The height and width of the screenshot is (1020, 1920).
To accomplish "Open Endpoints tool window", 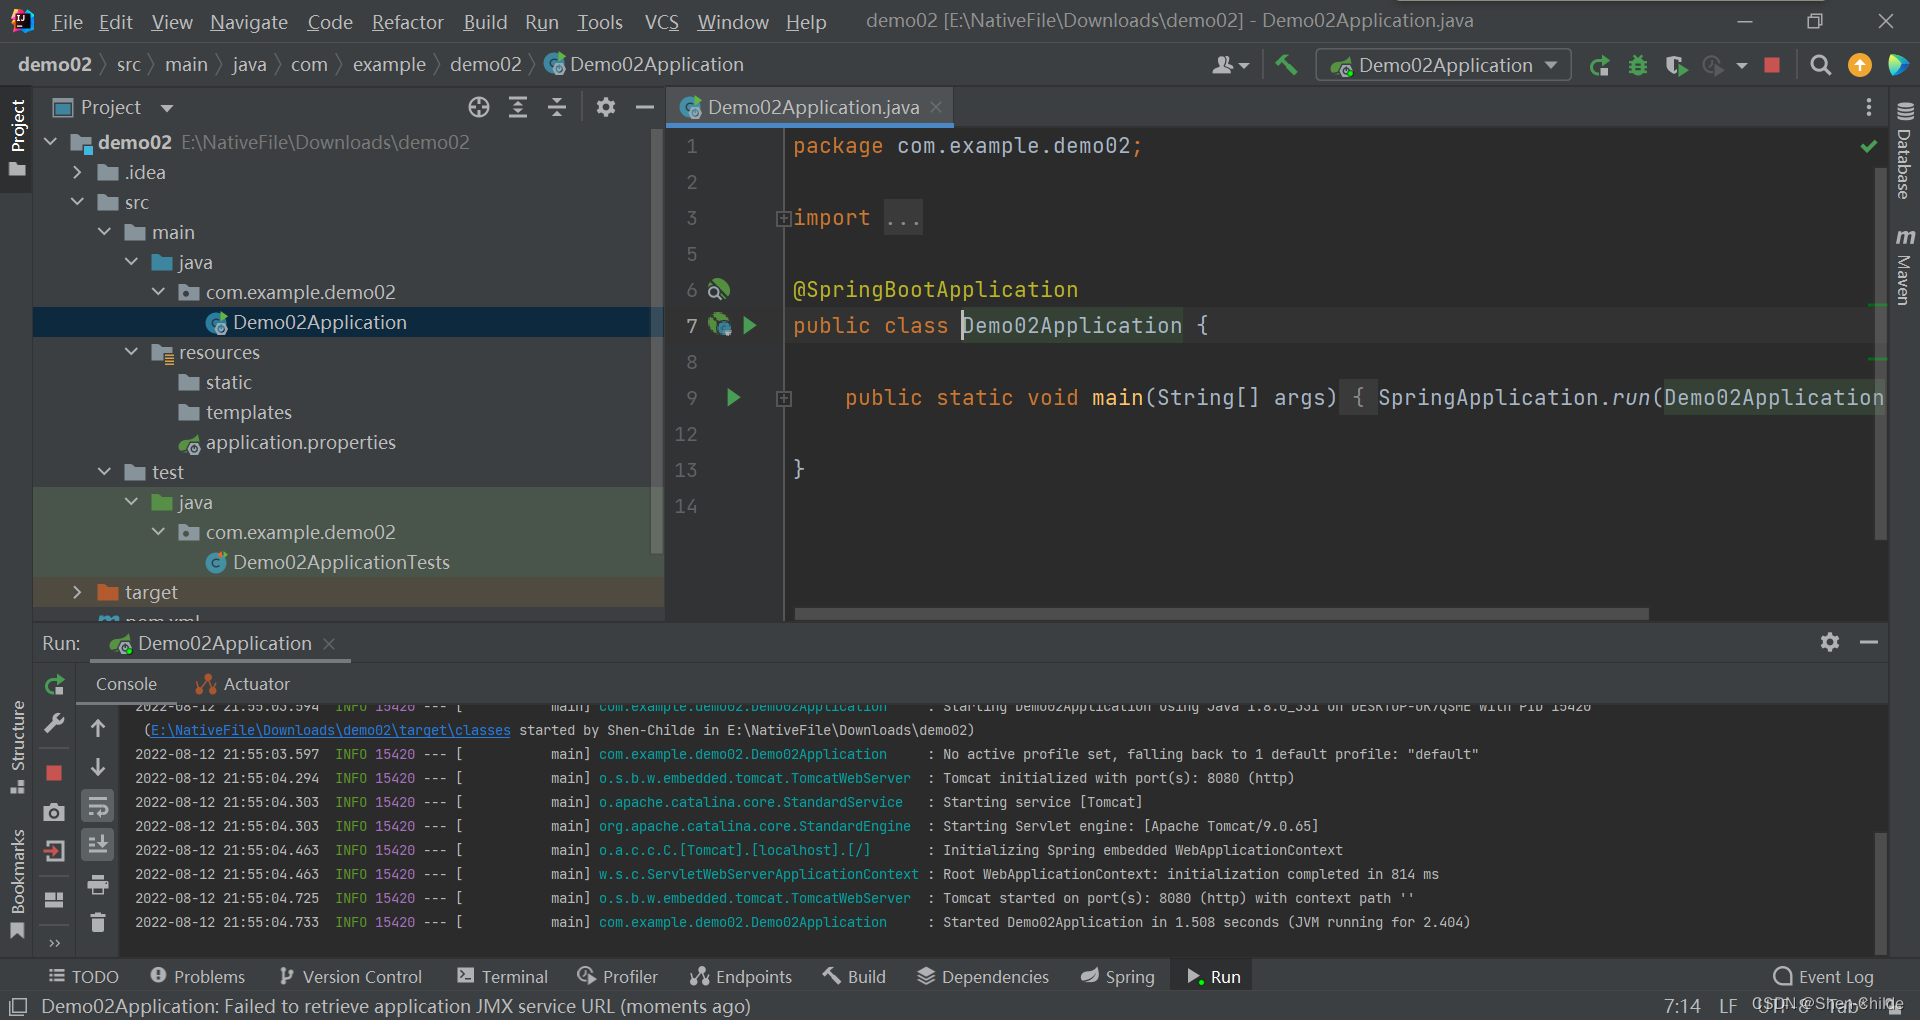I will 741,977.
